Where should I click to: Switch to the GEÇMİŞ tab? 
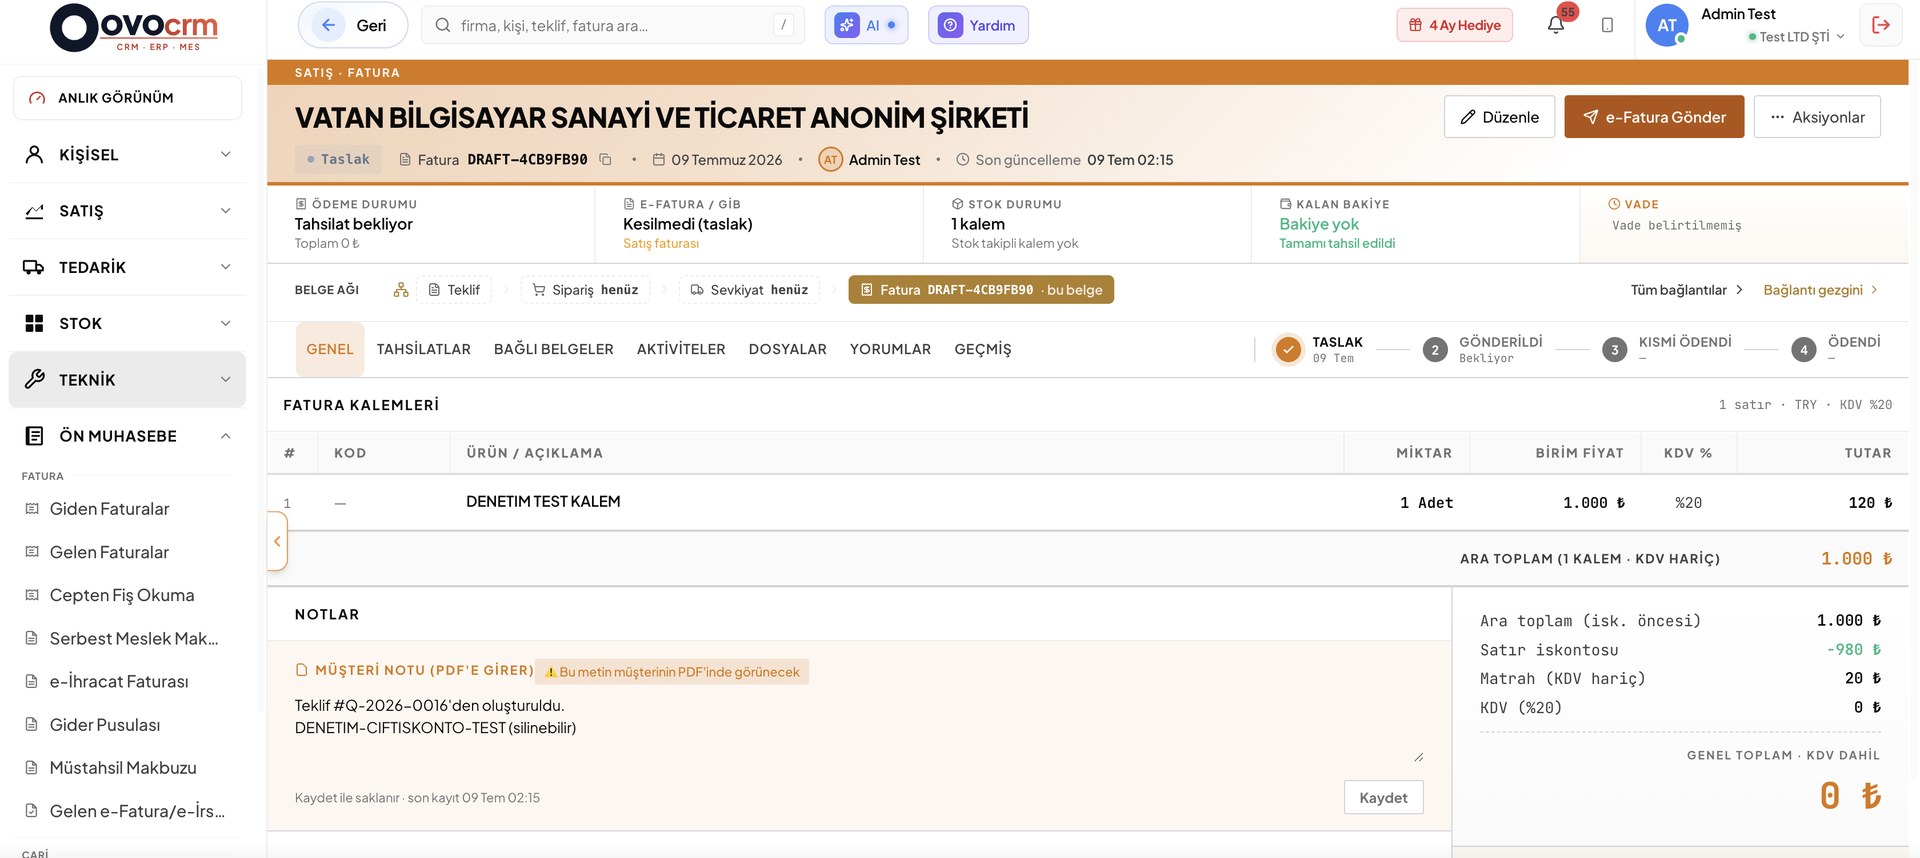coord(983,349)
